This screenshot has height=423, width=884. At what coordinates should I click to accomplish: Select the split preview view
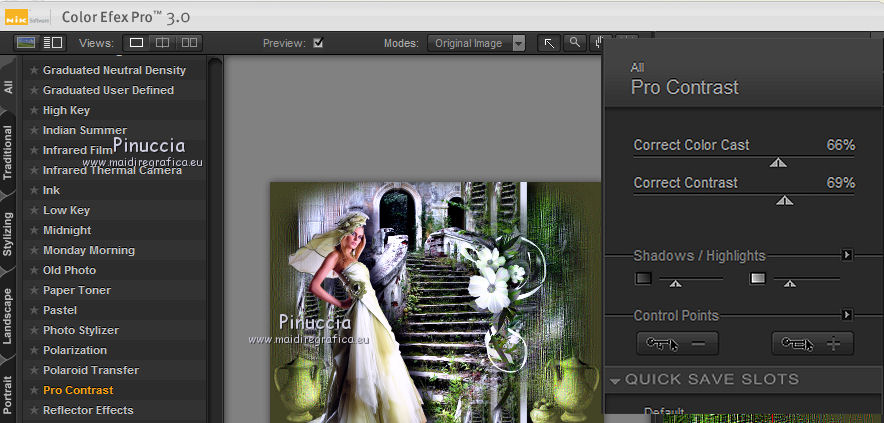tap(162, 43)
